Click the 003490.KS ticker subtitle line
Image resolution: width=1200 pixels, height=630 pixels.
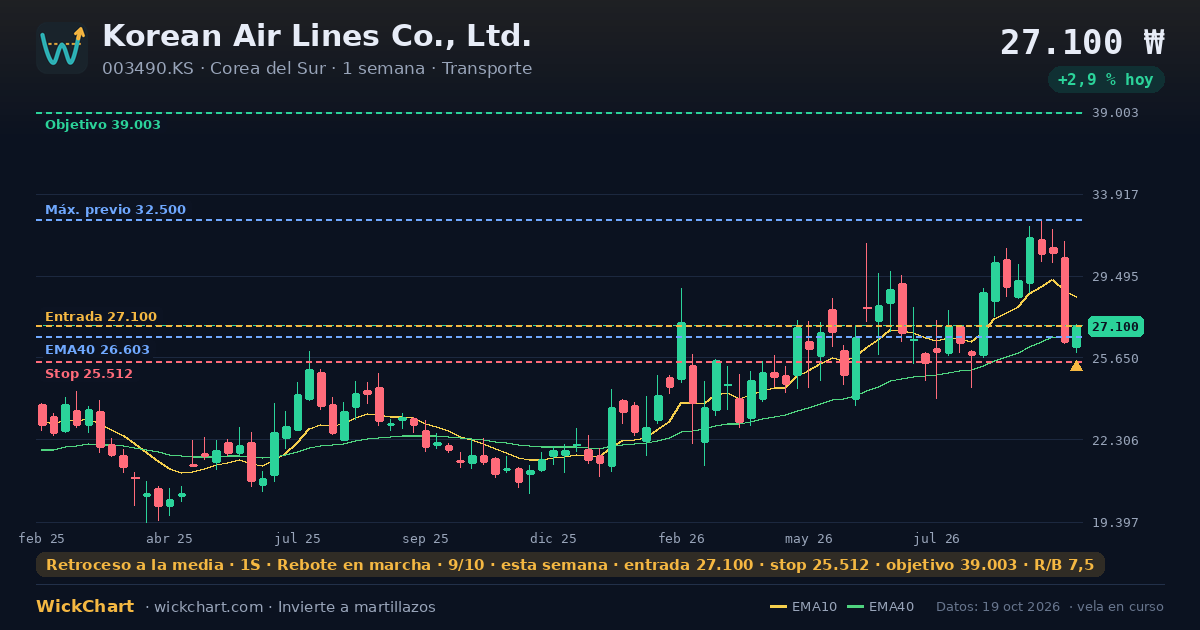317,69
